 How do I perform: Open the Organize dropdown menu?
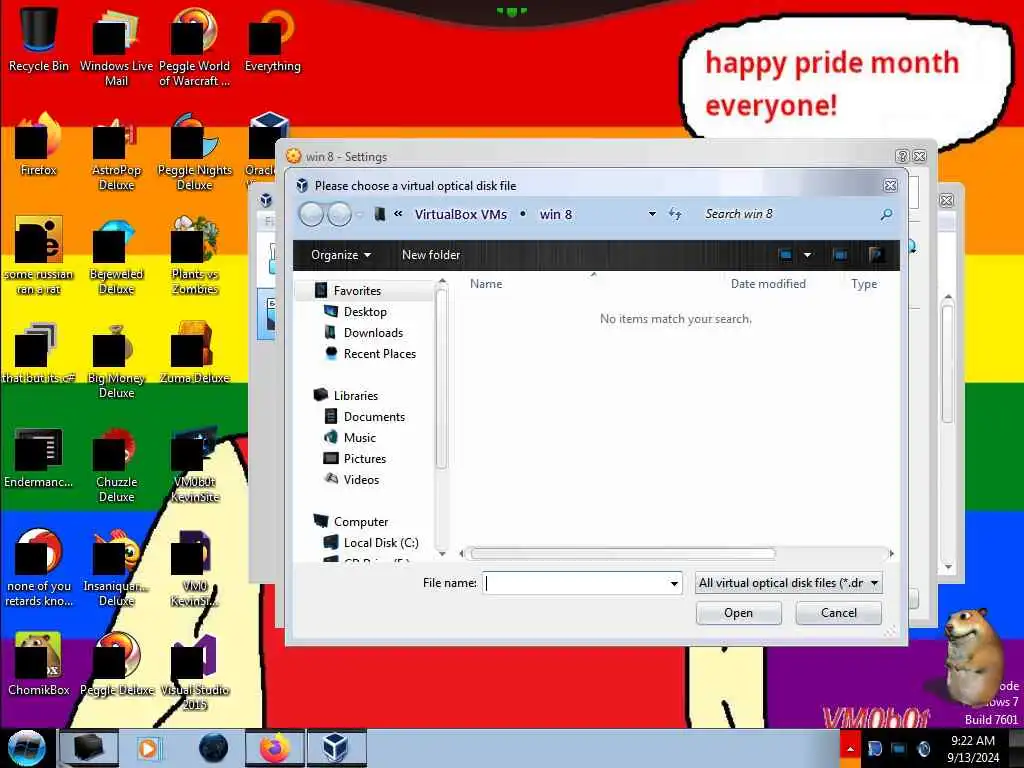341,255
